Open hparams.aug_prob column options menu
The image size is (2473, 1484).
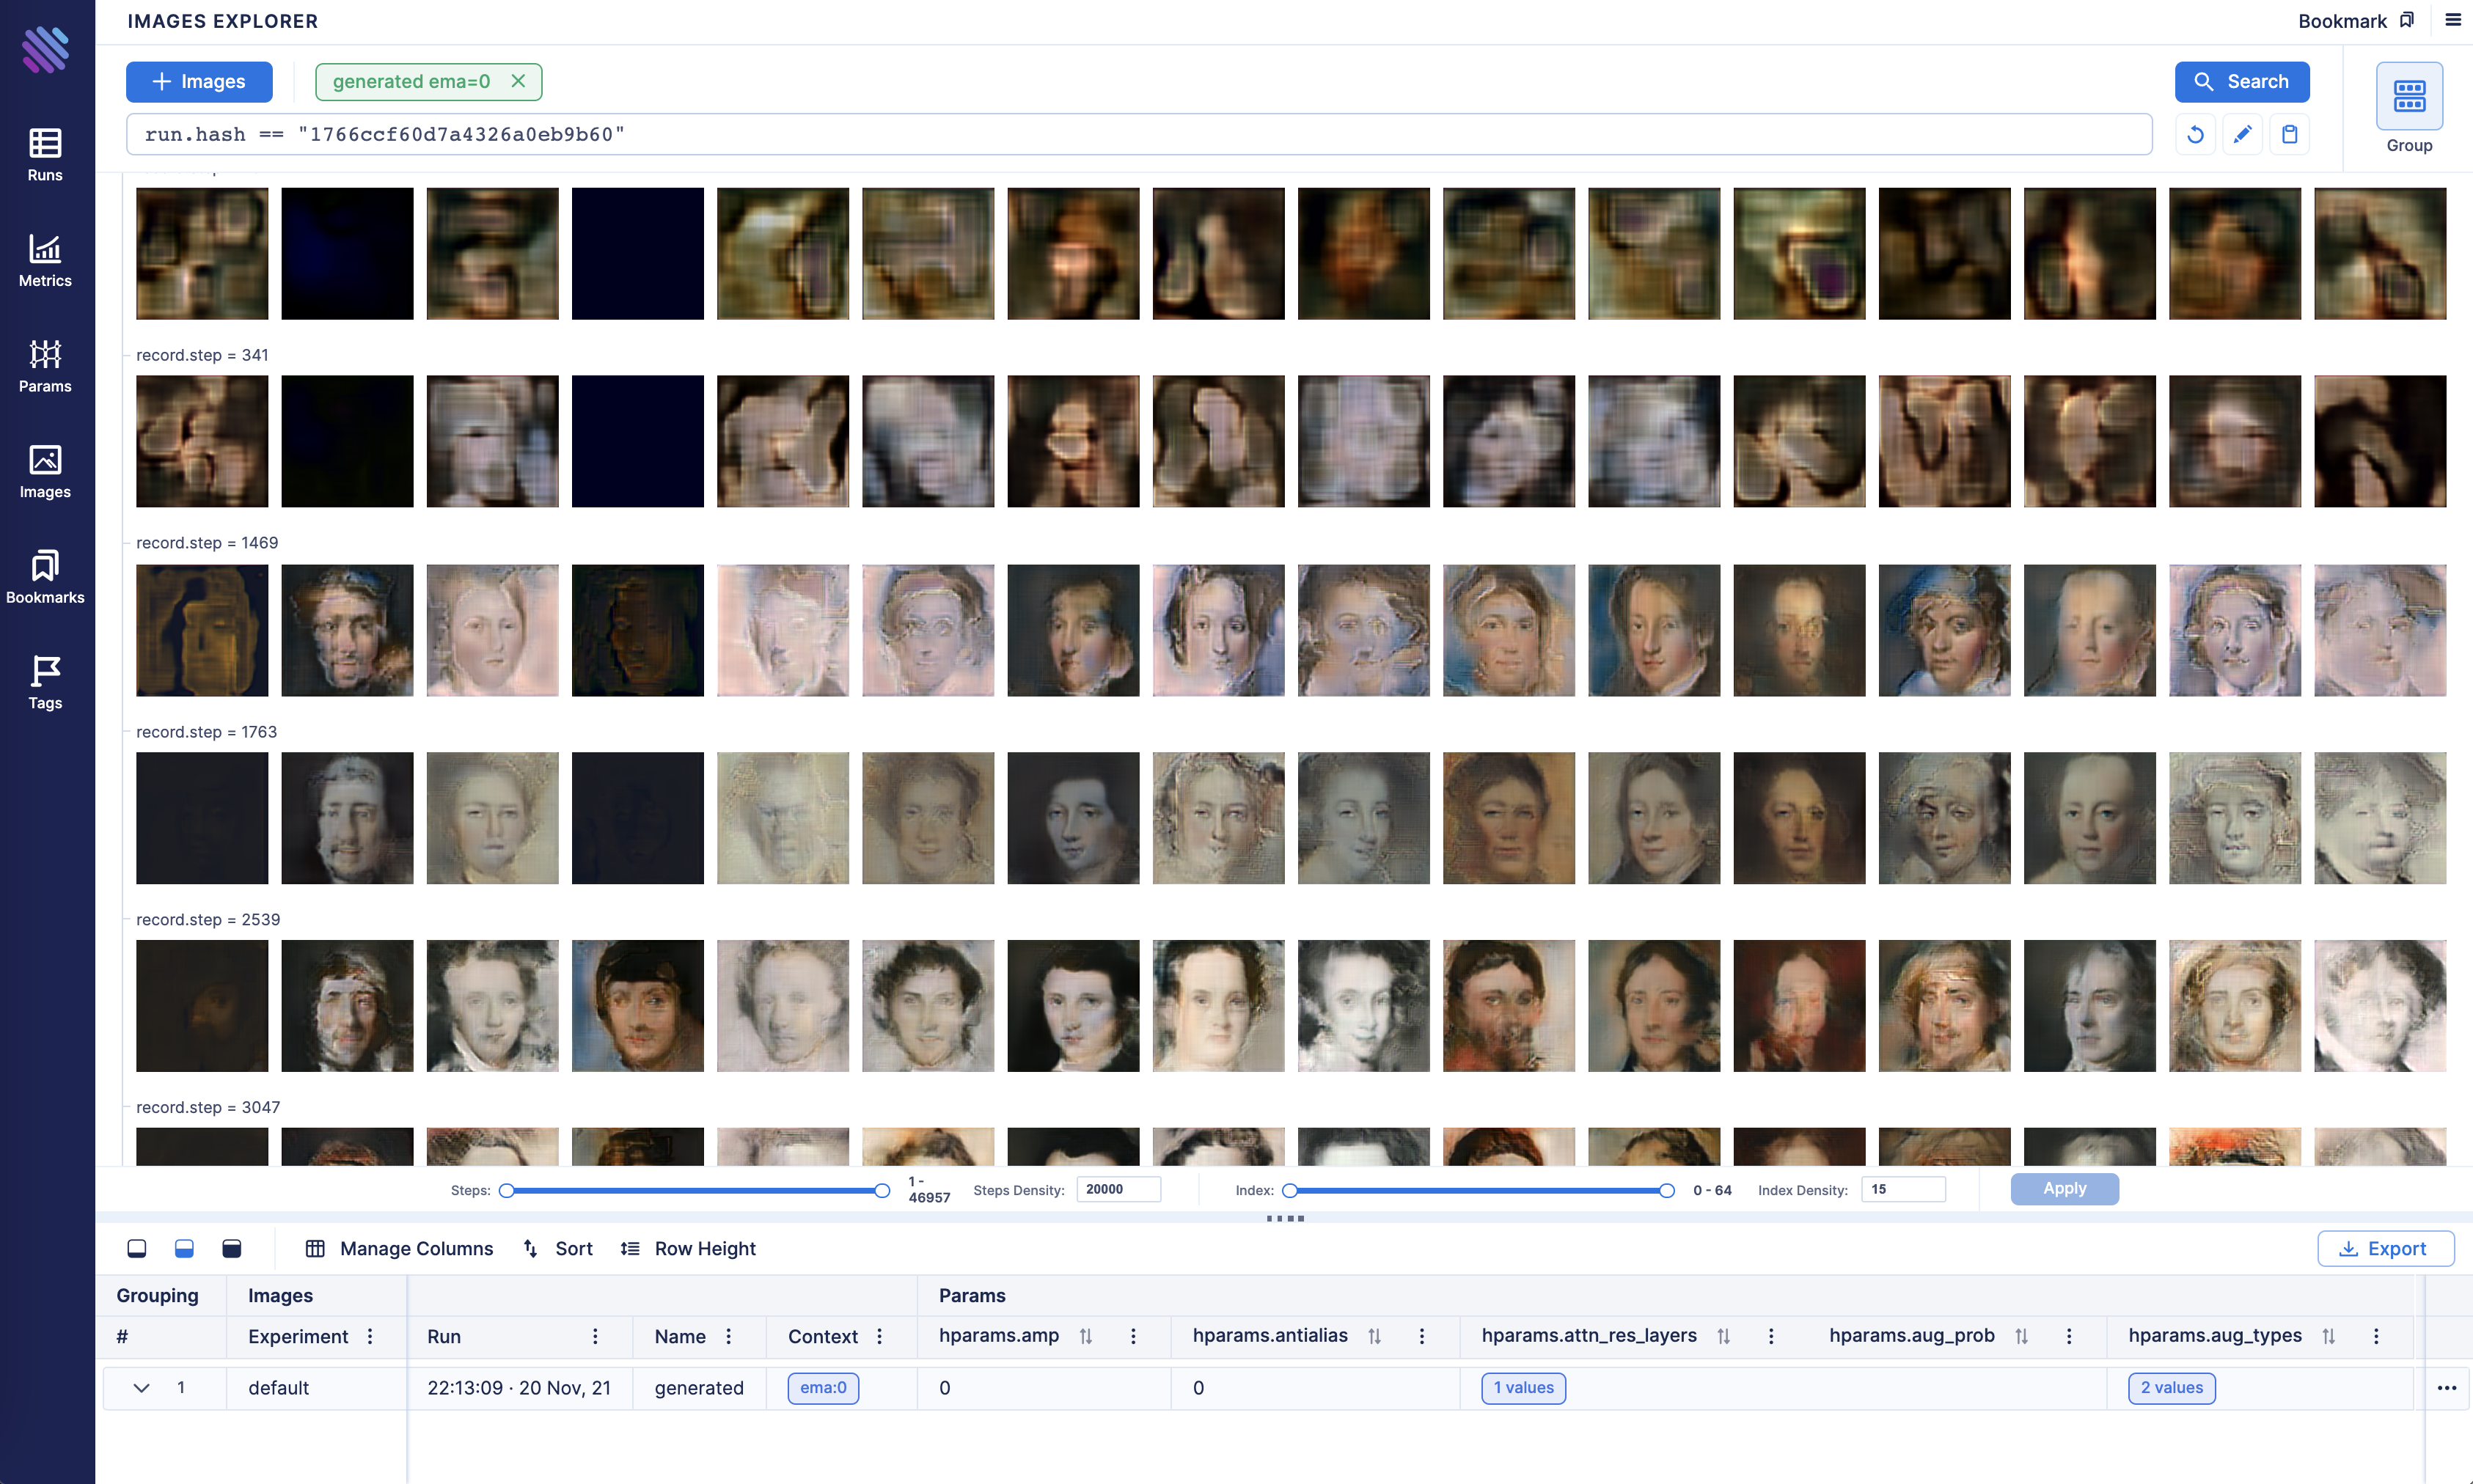[x=2069, y=1336]
